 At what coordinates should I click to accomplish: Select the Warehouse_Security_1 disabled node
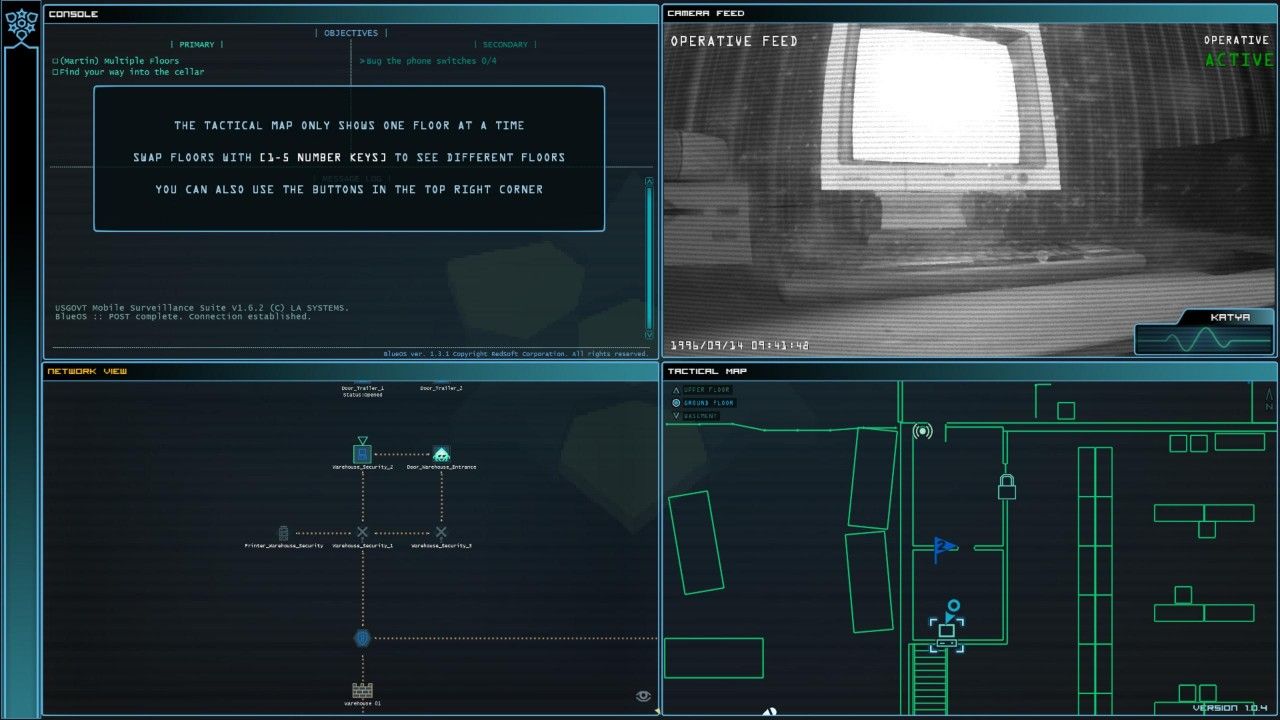[x=362, y=533]
